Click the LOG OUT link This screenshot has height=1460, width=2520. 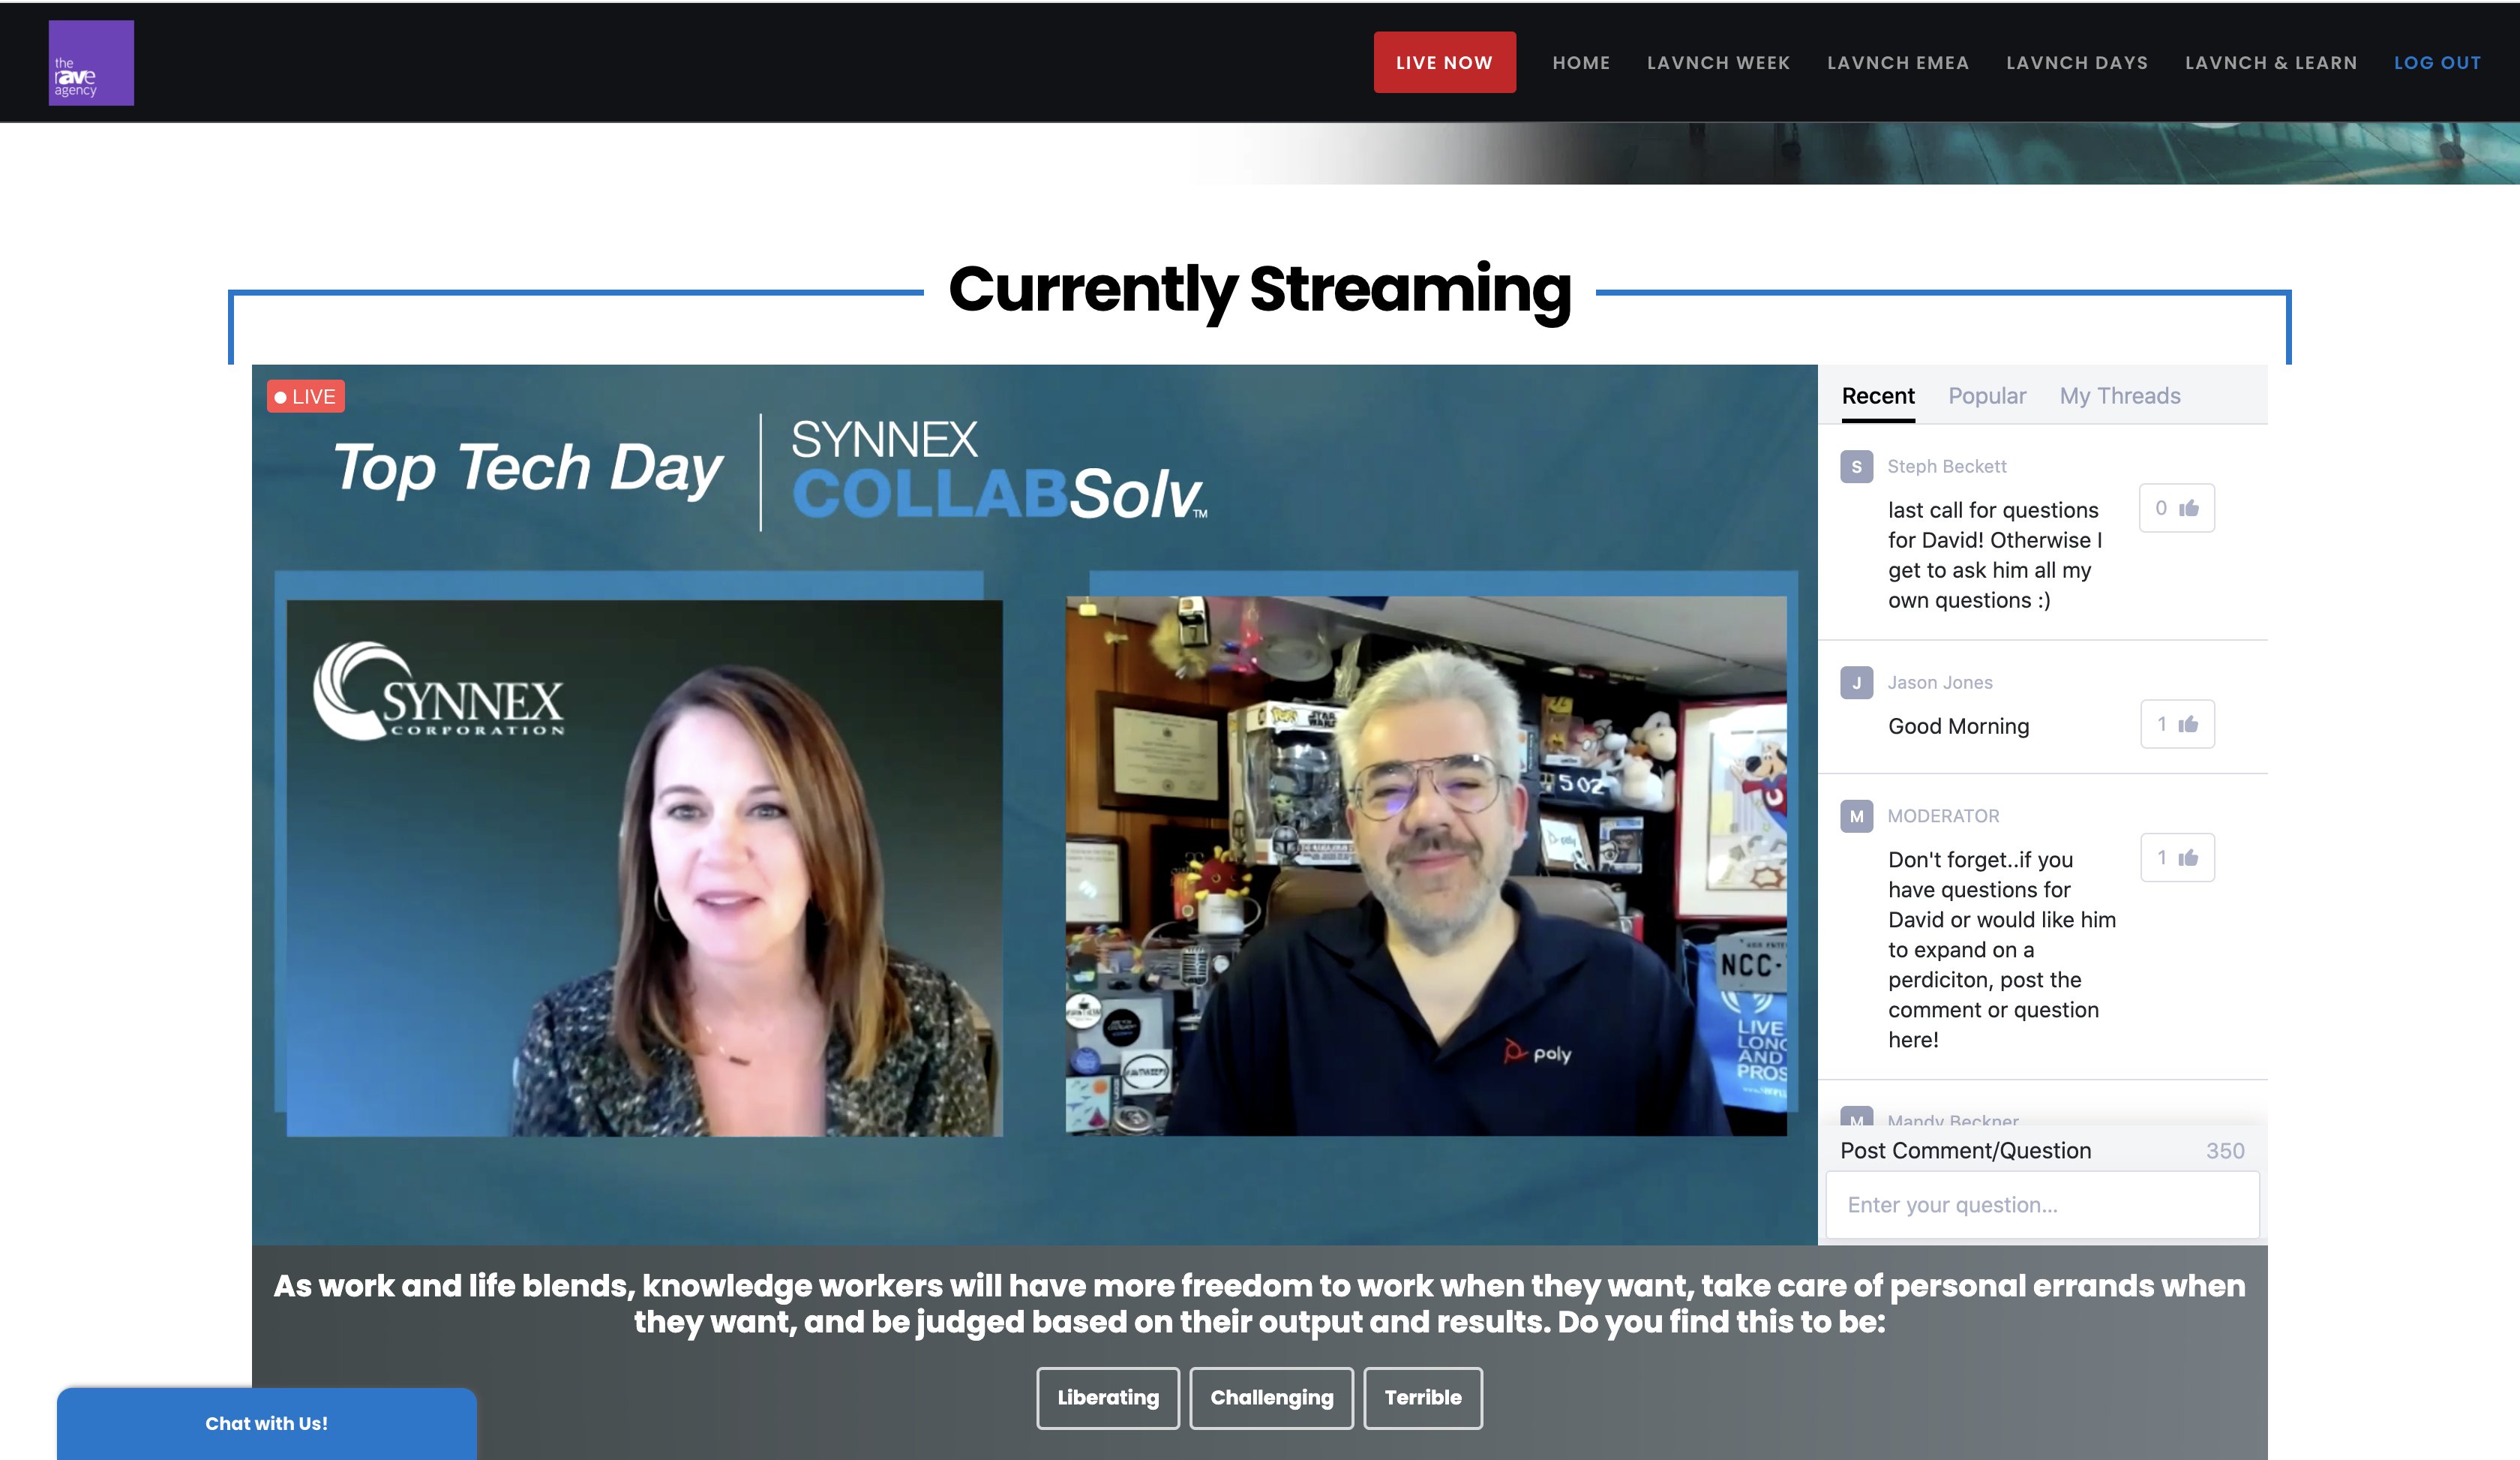2437,63
